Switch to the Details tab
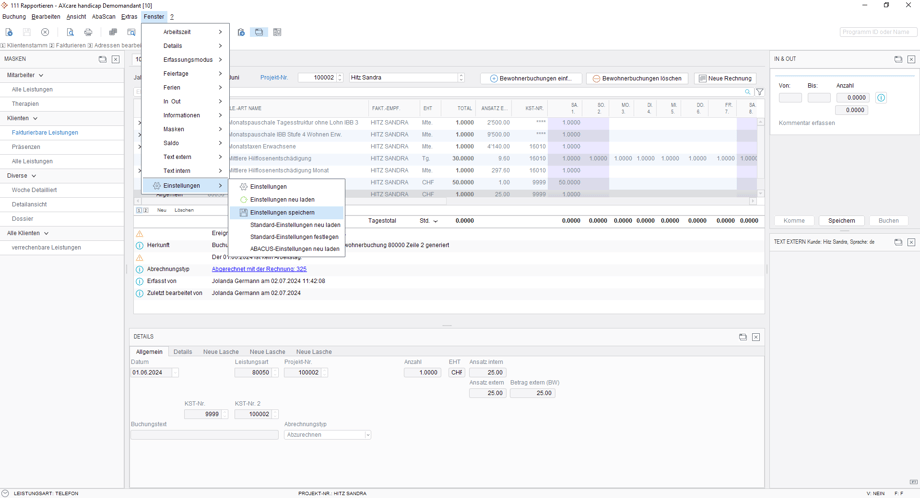 182,352
